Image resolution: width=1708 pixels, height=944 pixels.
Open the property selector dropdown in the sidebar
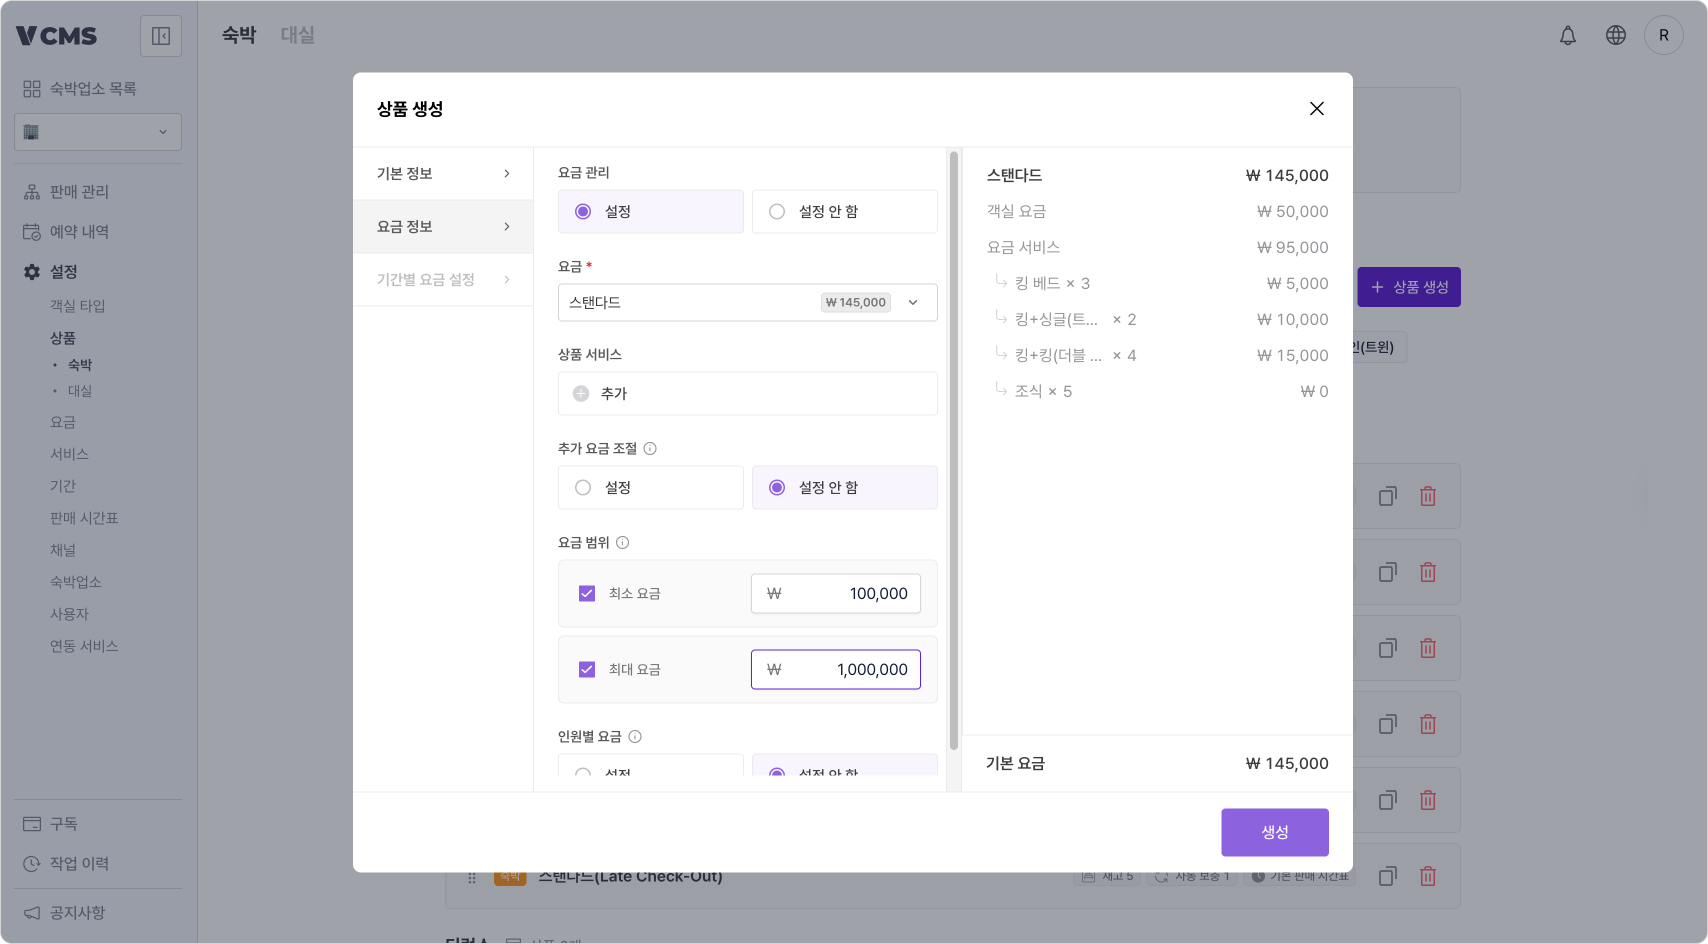tap(97, 131)
